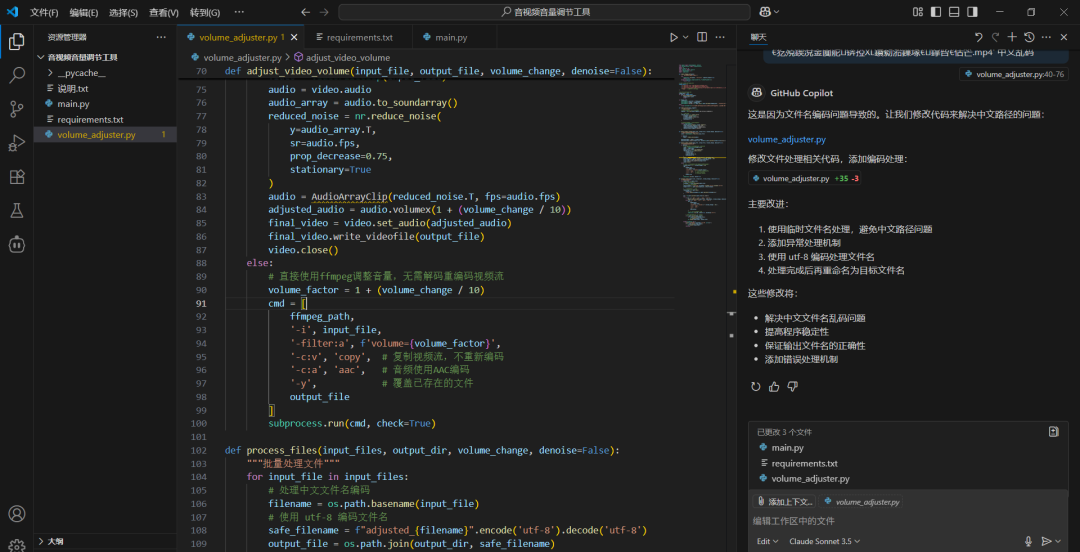Toggle the primary side bar
The height and width of the screenshot is (552, 1080).
pos(935,12)
